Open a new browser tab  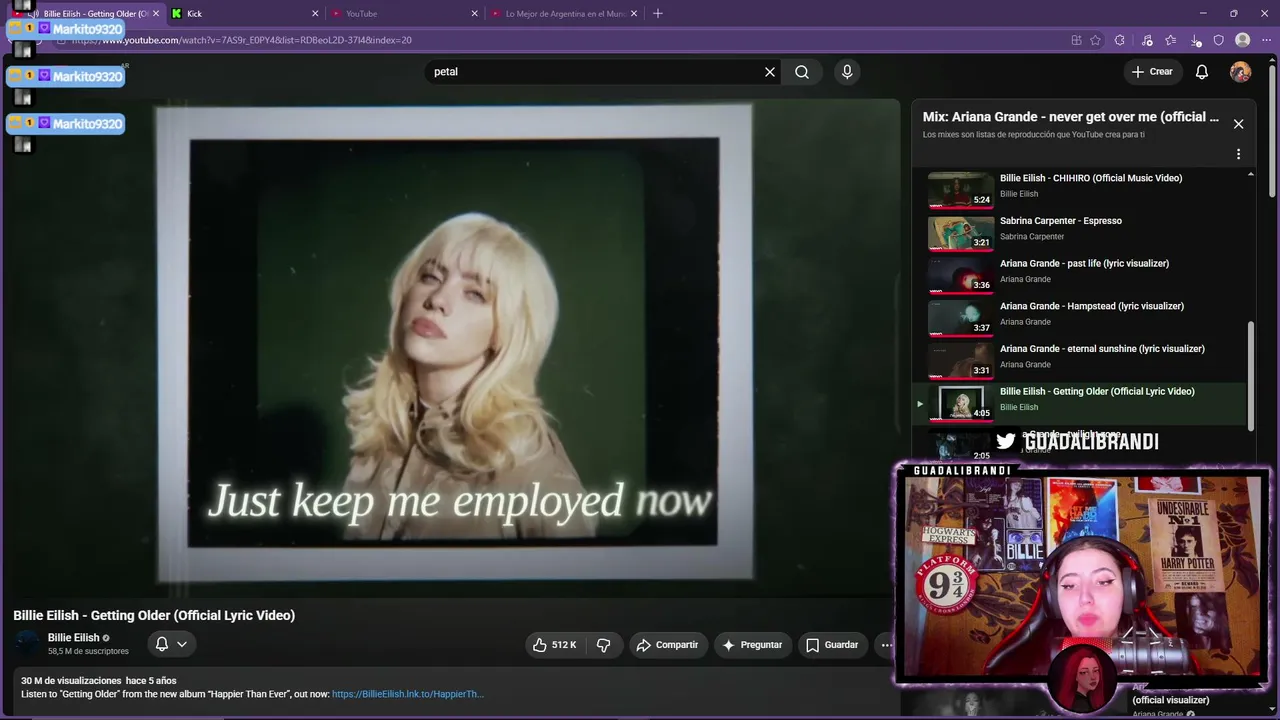coord(658,14)
